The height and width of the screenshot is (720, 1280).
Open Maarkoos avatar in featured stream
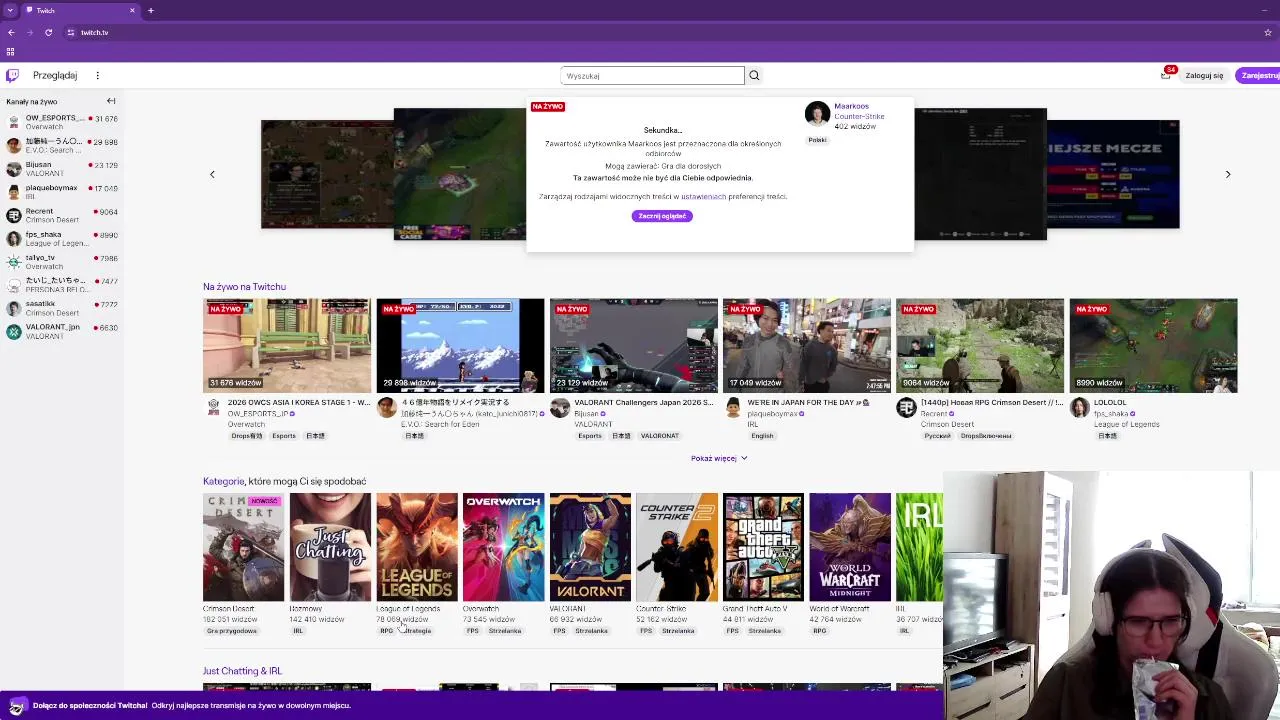[818, 114]
